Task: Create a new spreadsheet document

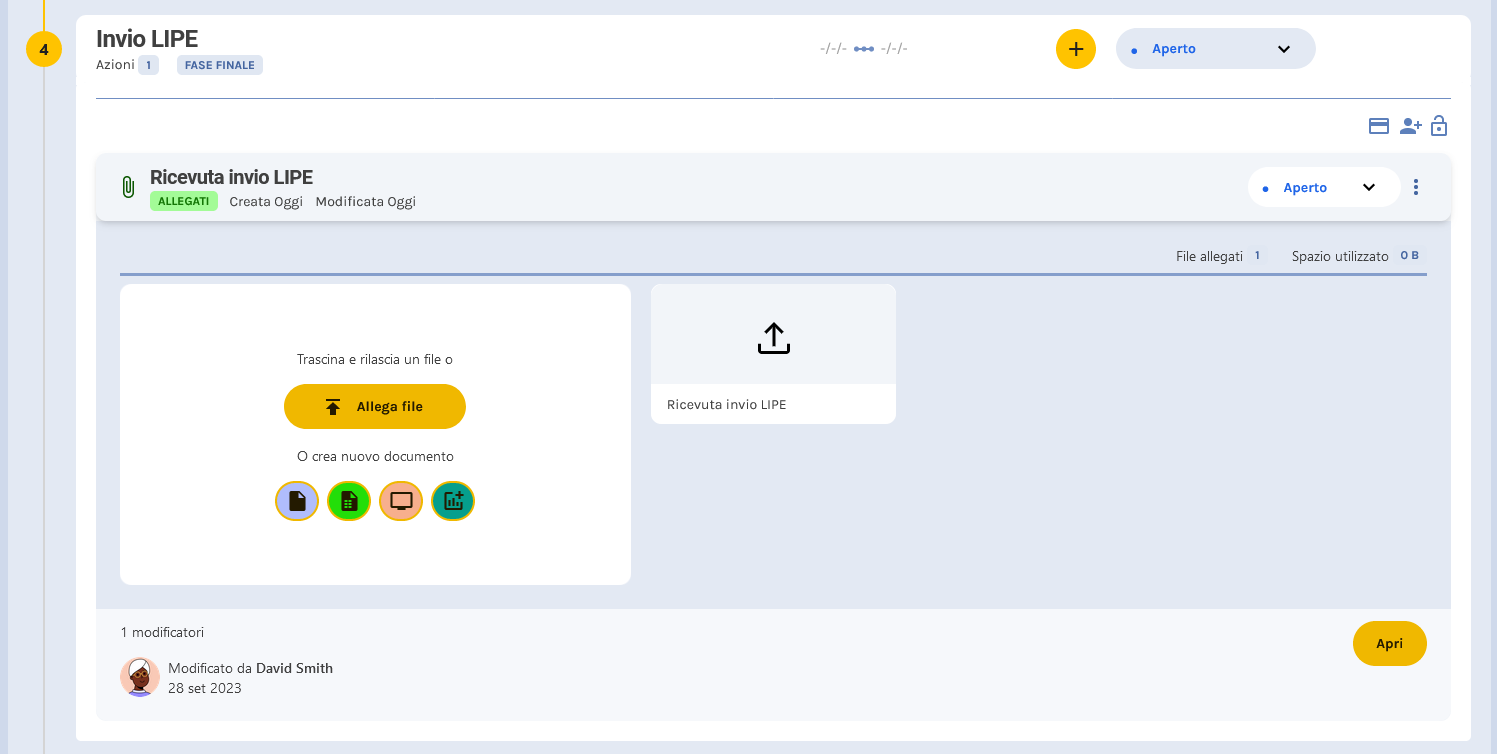Action: point(349,501)
